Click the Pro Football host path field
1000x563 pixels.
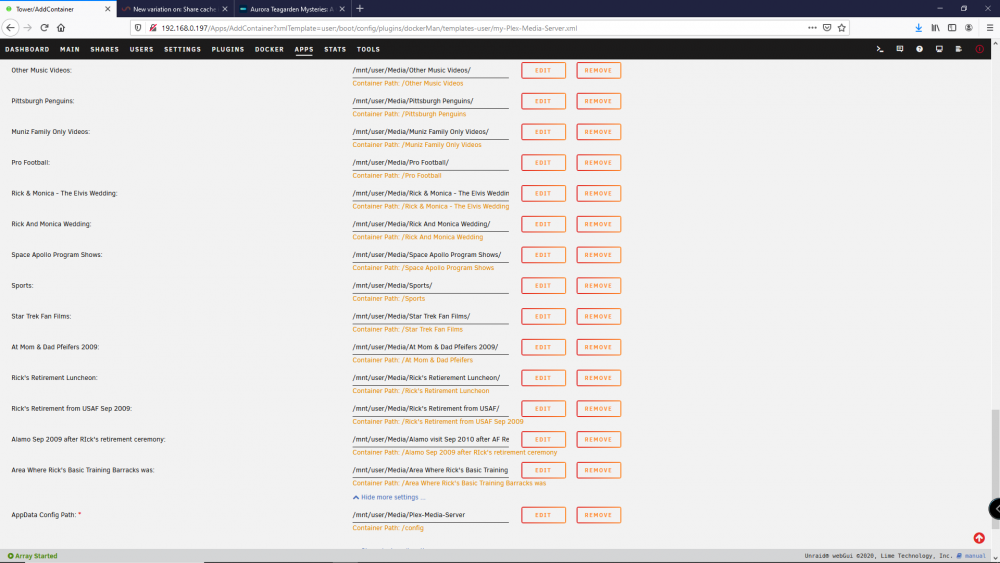(x=430, y=163)
